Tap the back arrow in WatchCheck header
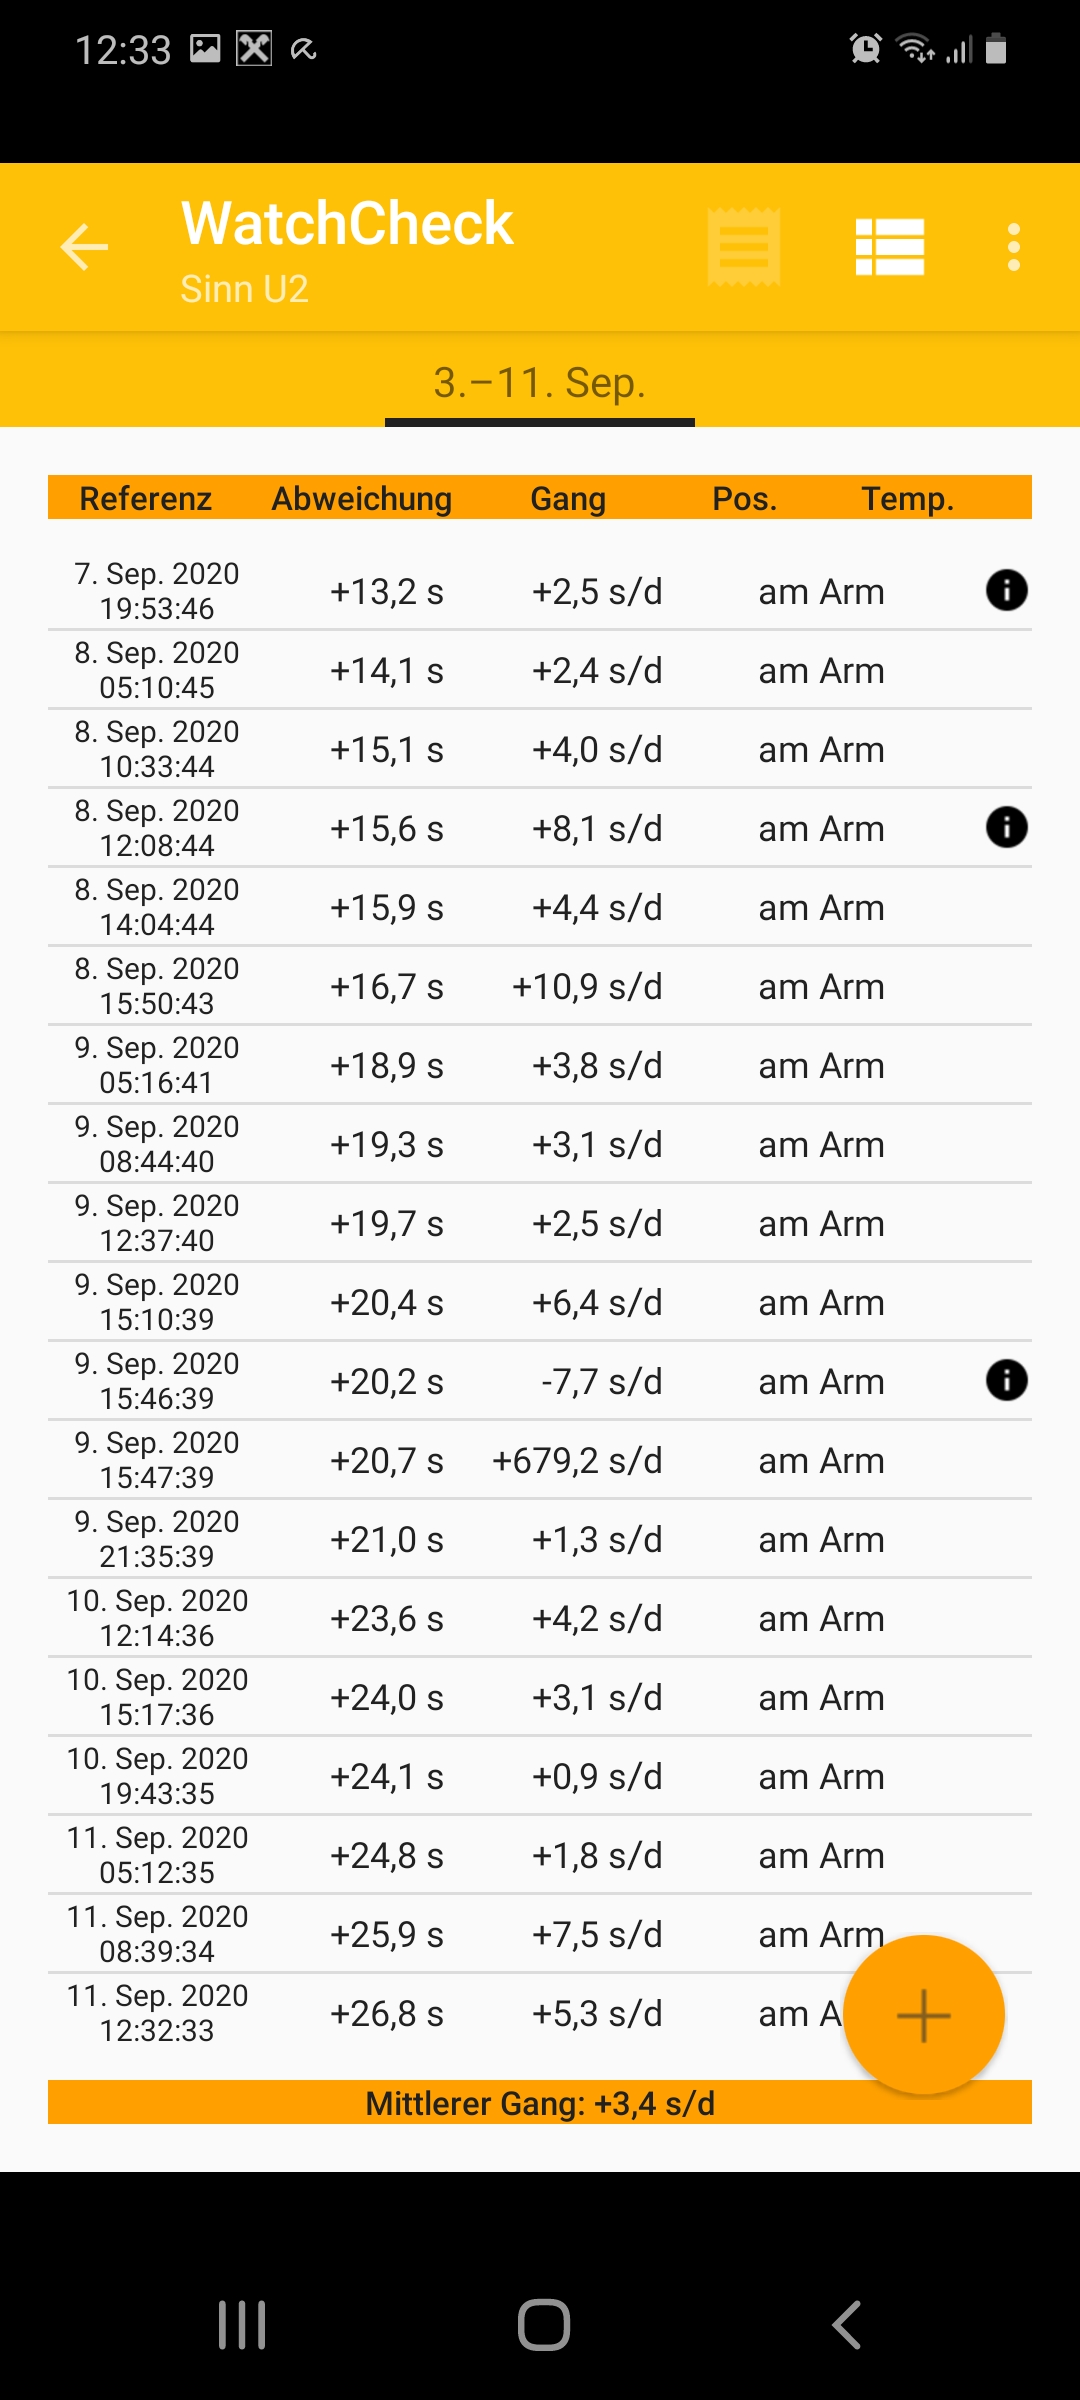 [x=84, y=247]
